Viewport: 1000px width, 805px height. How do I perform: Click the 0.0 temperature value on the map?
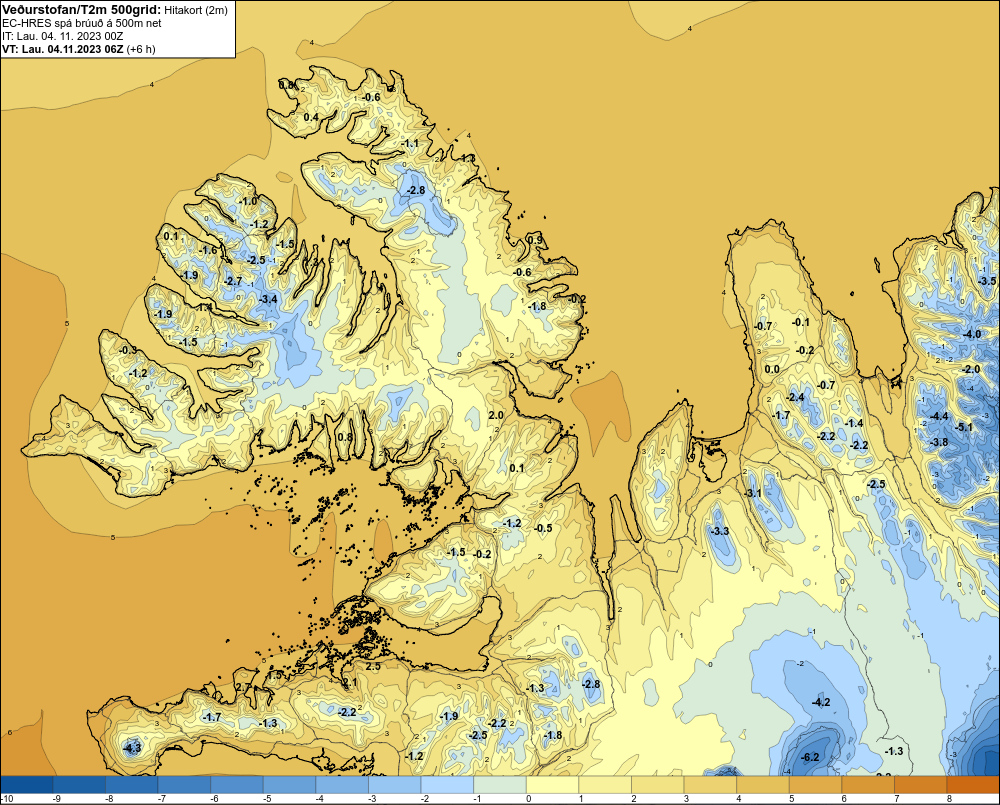tap(772, 369)
